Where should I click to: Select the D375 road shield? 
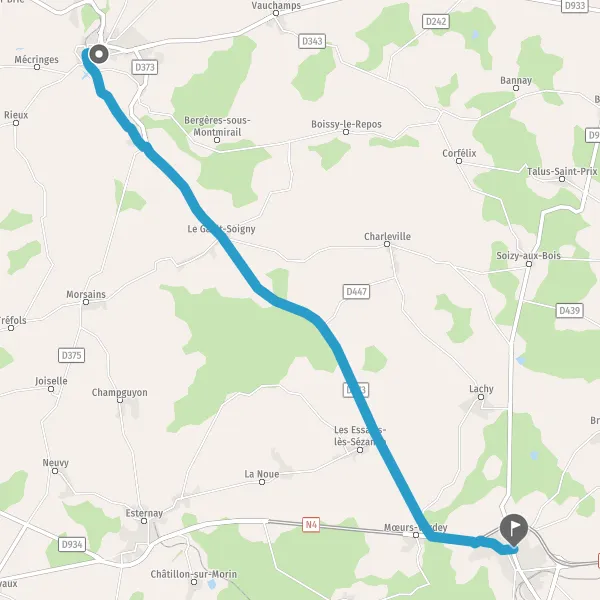tap(72, 355)
